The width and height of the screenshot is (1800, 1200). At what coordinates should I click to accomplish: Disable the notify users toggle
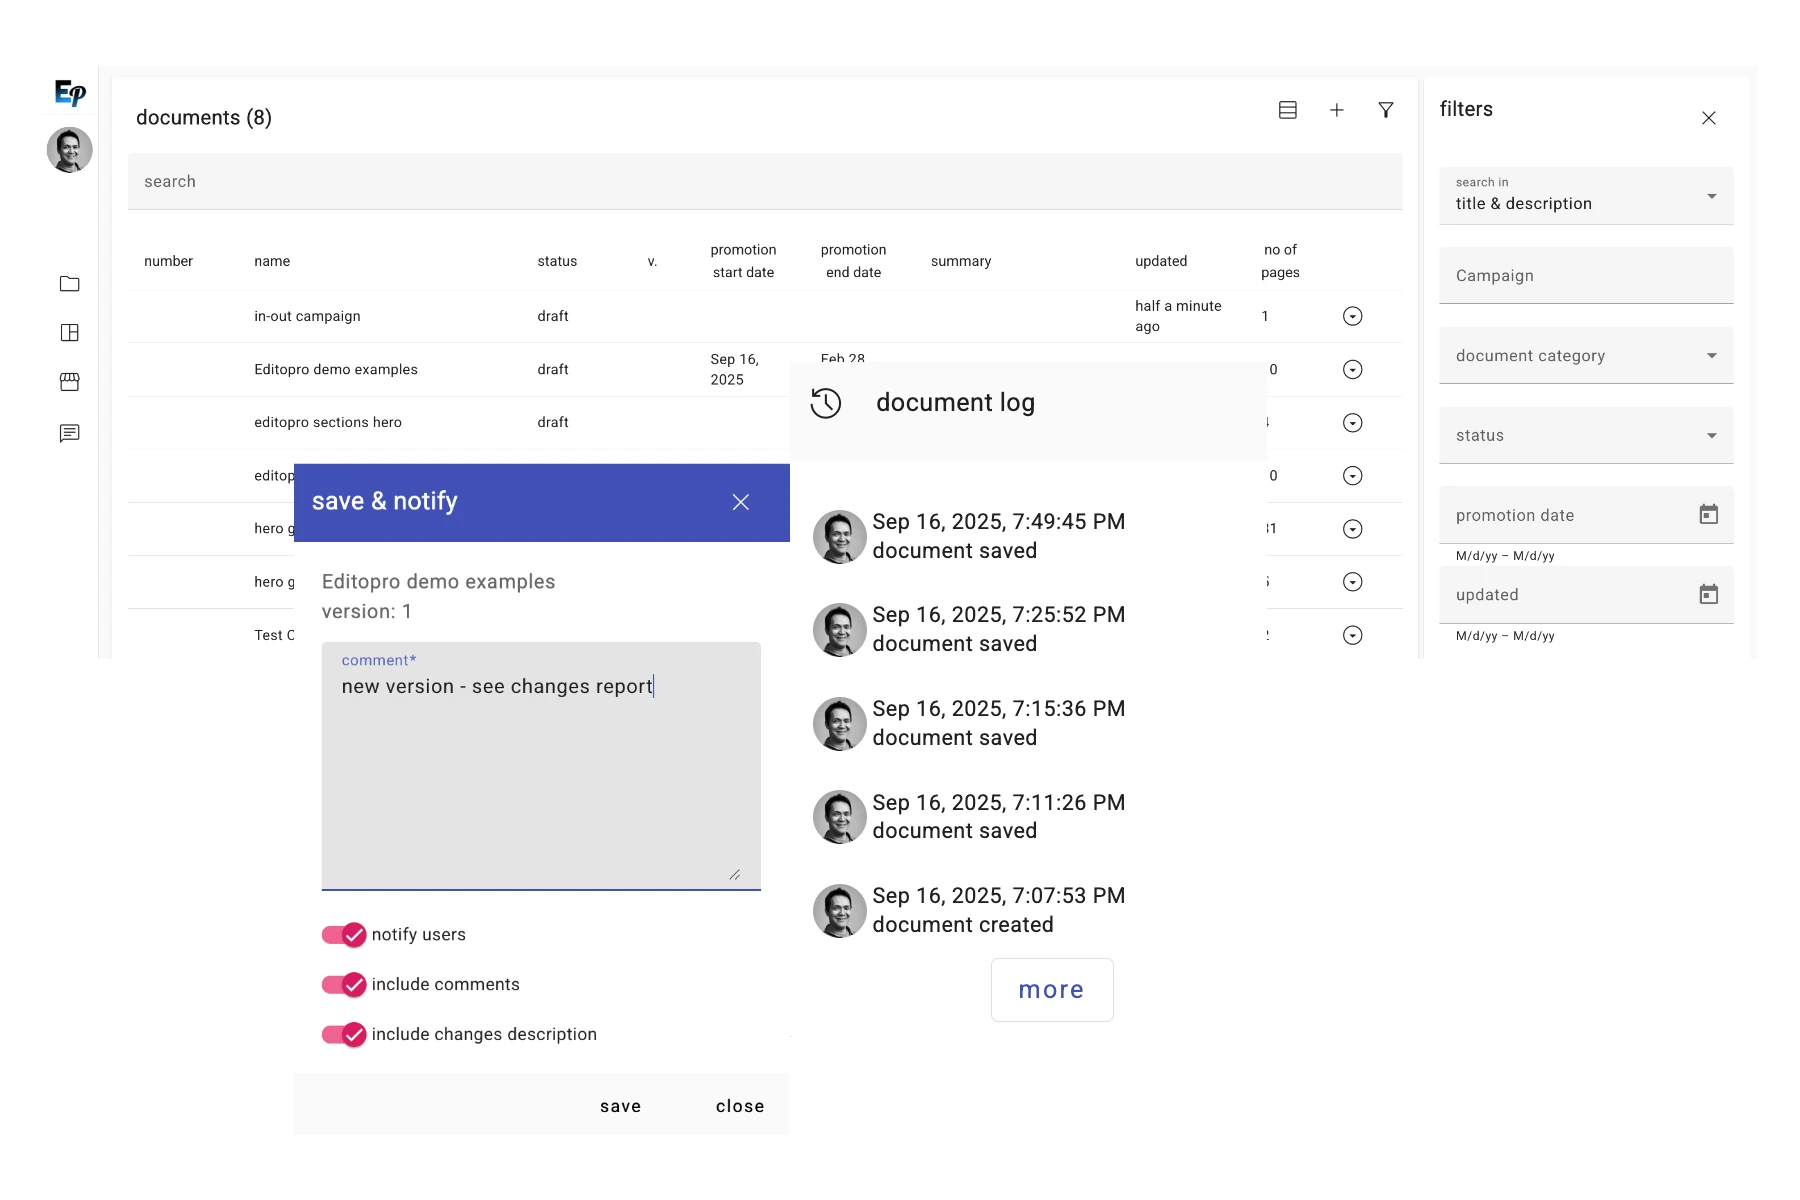pos(344,935)
